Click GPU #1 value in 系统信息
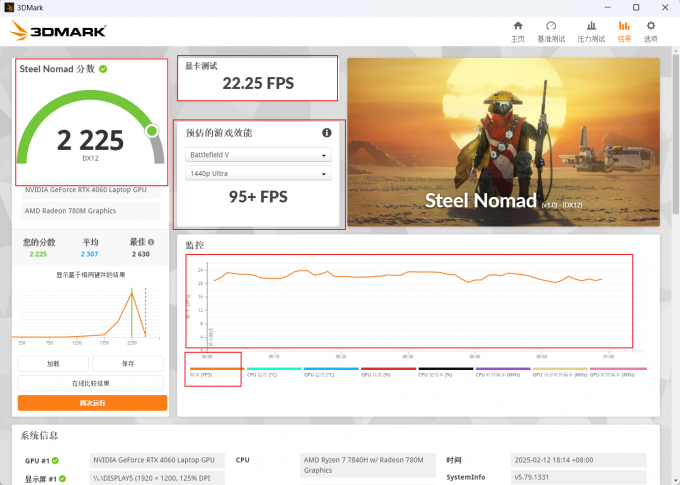 [157, 460]
